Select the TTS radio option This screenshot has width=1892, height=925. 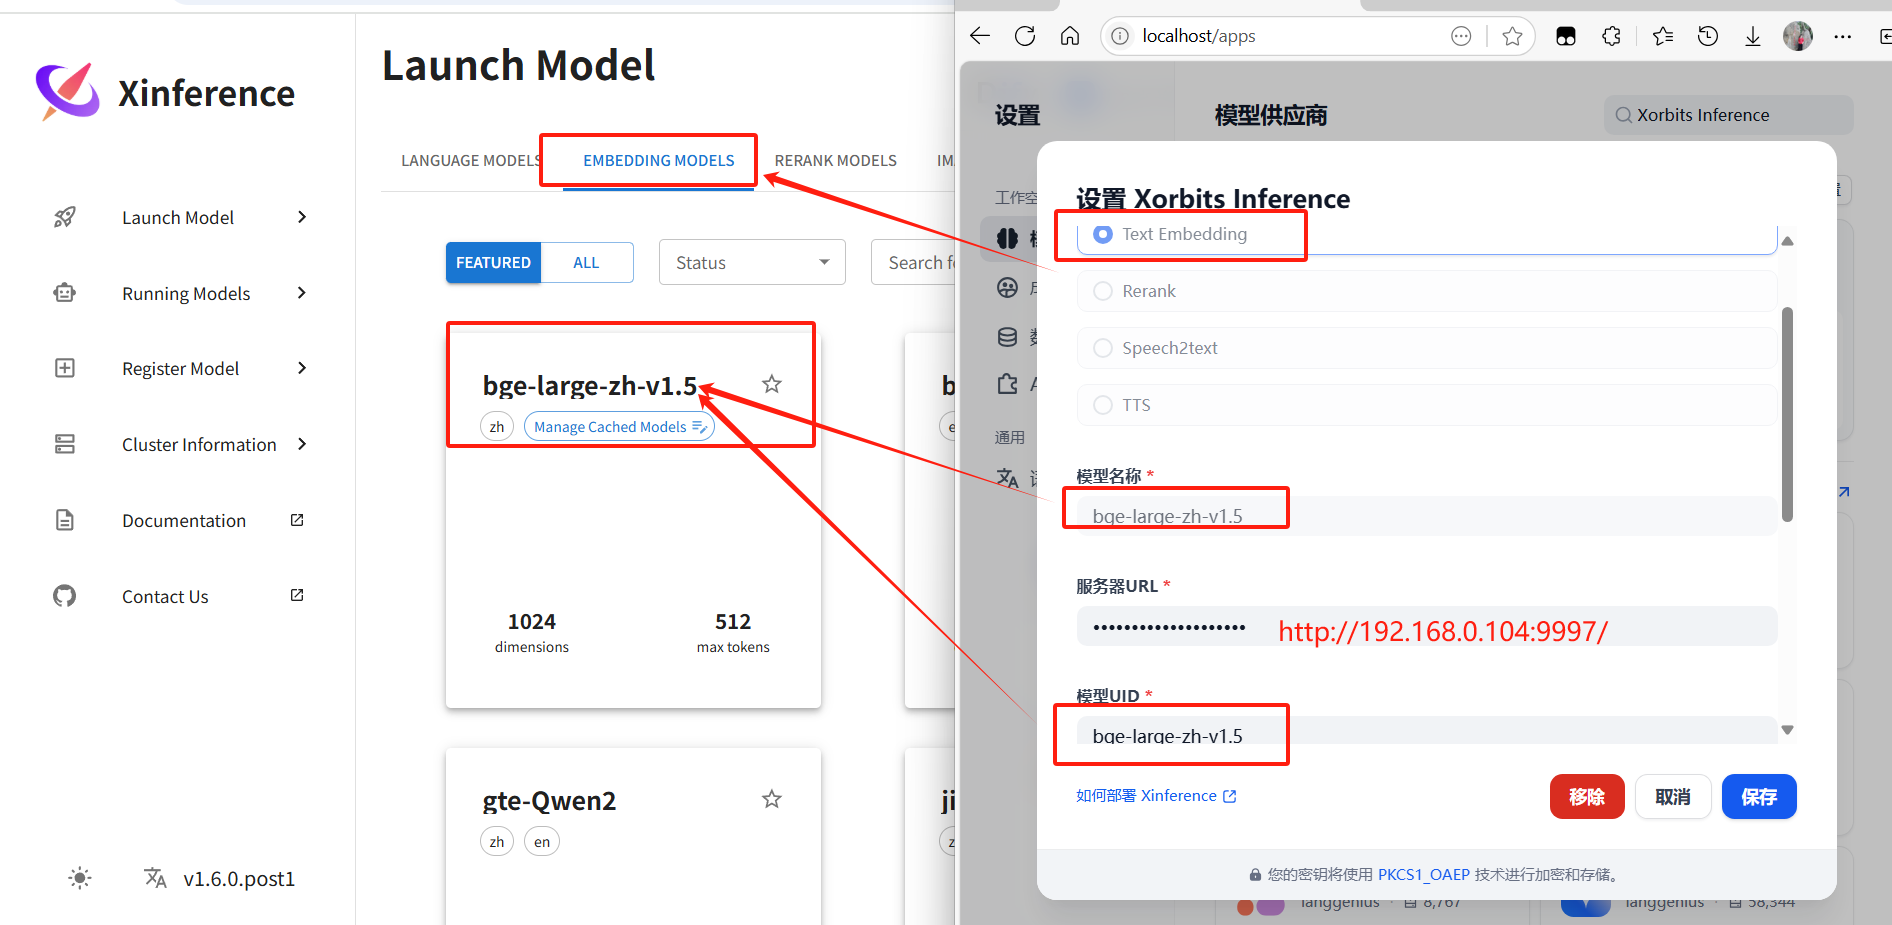[1103, 405]
